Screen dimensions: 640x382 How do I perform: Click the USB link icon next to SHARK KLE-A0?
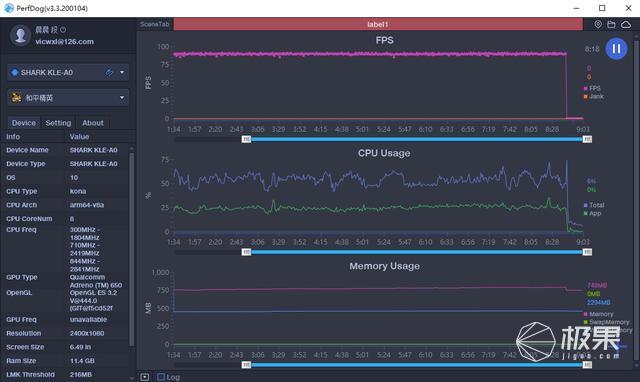[x=109, y=73]
